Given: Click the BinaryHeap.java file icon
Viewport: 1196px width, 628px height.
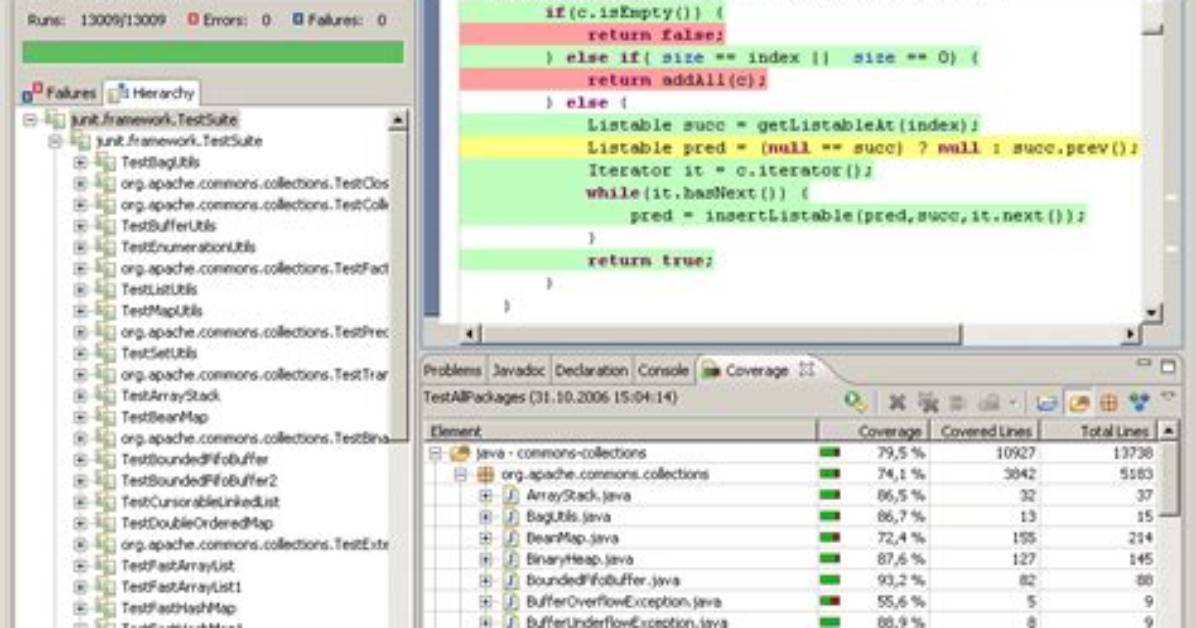Looking at the screenshot, I should click(x=510, y=559).
